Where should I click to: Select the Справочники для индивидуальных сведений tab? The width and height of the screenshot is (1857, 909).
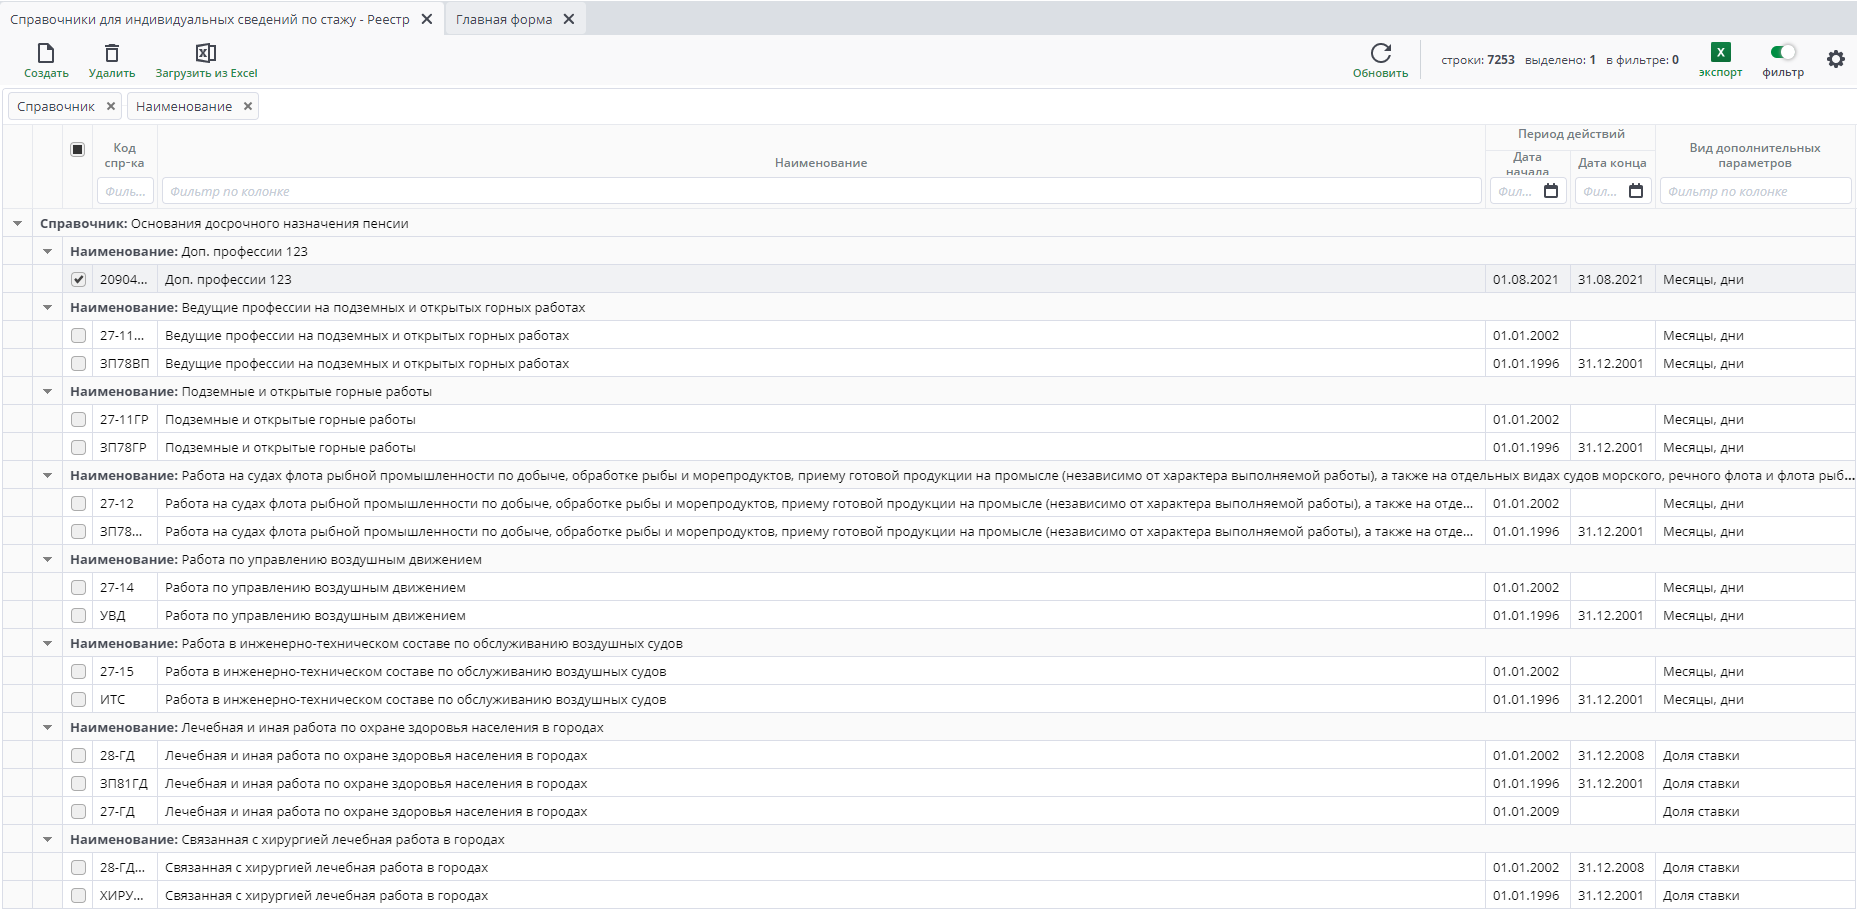click(x=210, y=19)
